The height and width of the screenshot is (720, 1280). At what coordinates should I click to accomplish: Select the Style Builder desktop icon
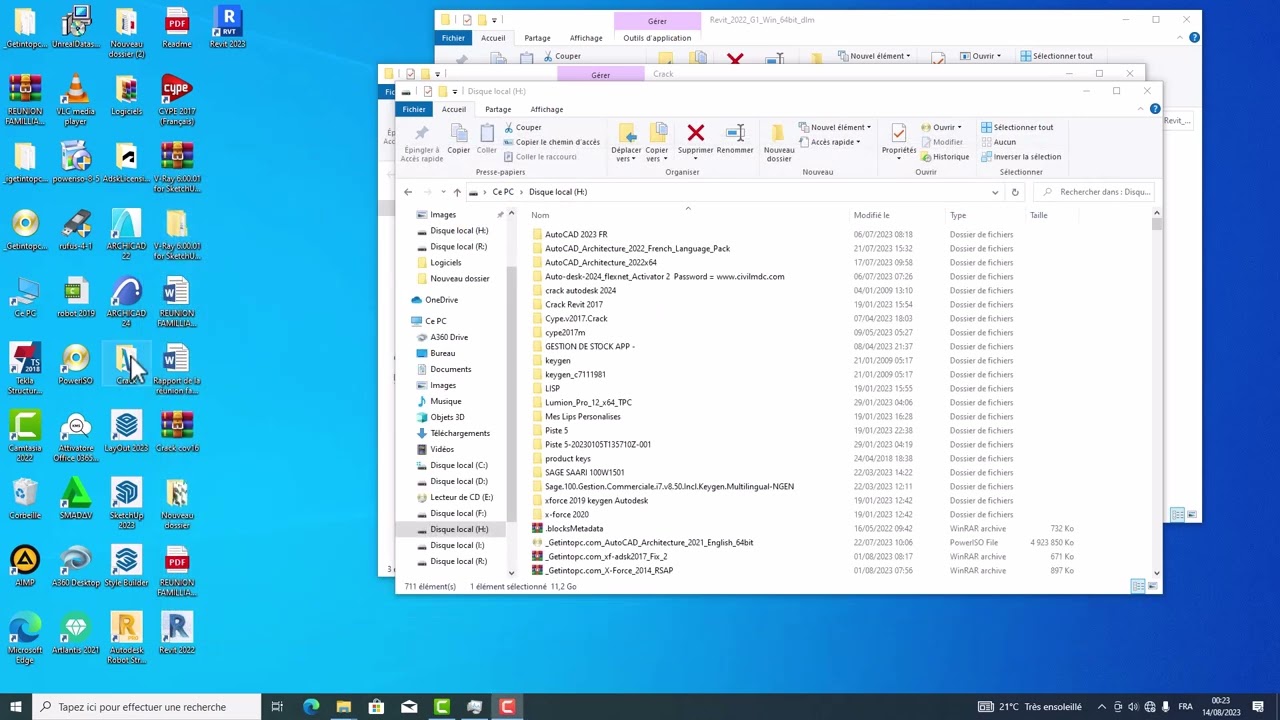126,567
